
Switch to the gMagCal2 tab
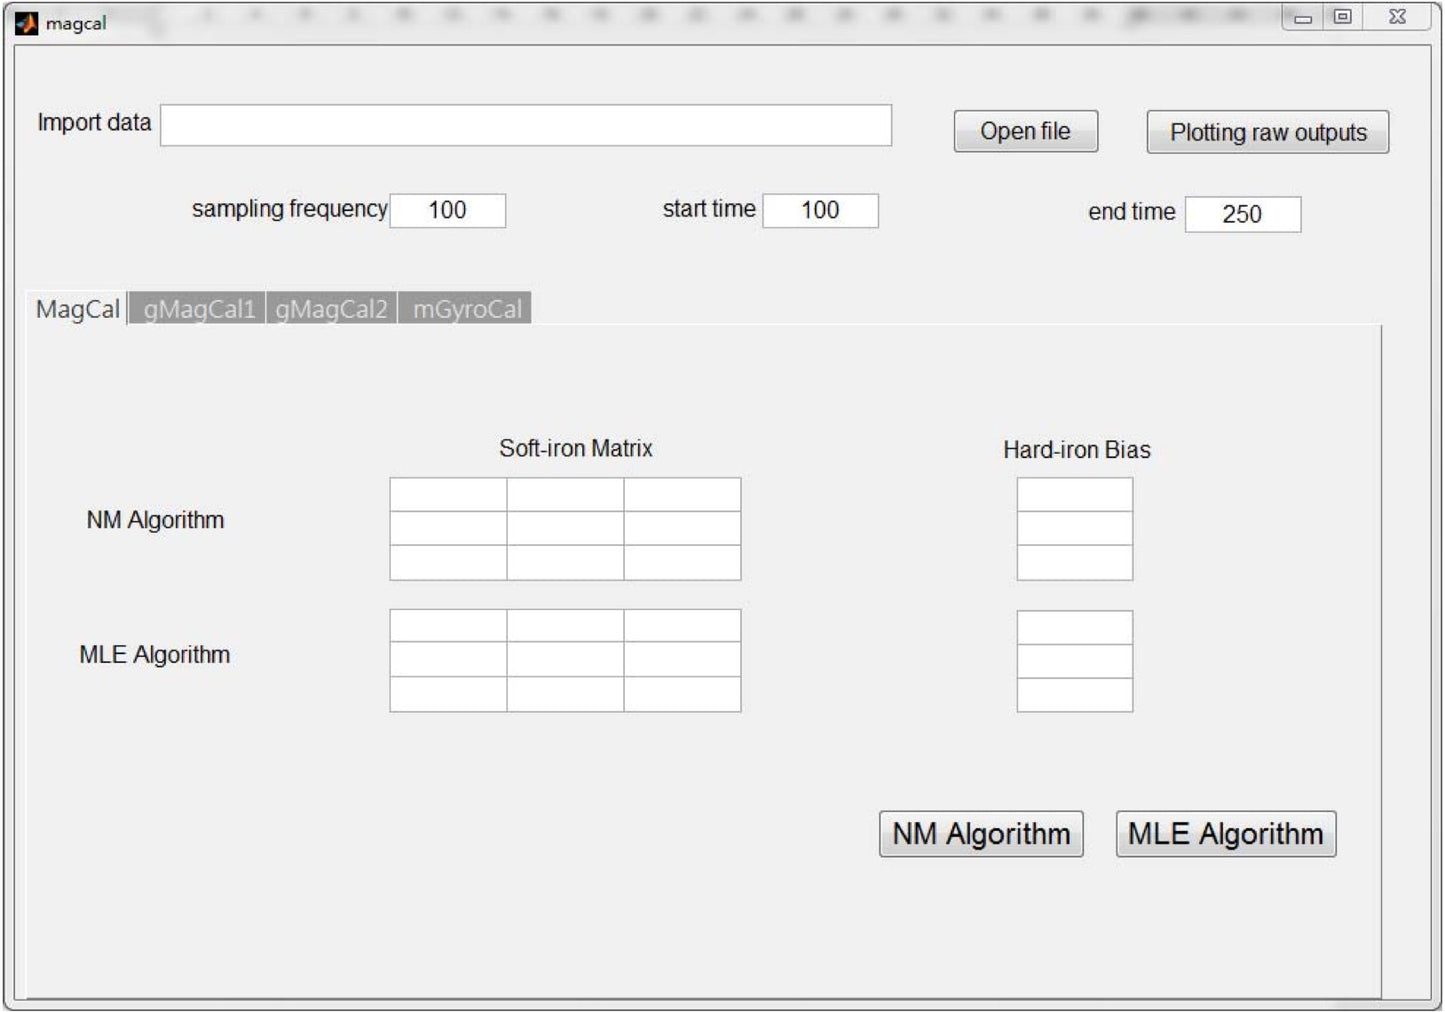point(331,309)
